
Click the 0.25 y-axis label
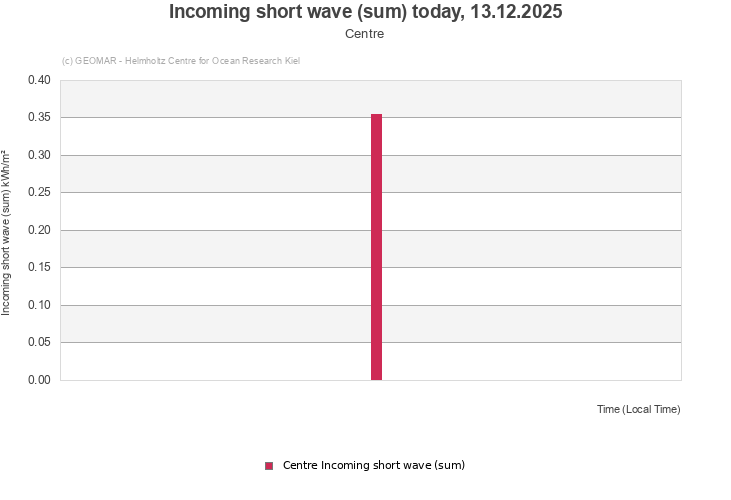pos(39,193)
